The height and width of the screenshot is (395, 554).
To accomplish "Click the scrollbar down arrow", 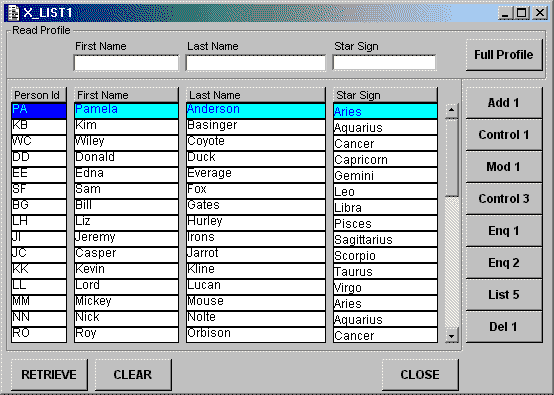I will pyautogui.click(x=452, y=336).
